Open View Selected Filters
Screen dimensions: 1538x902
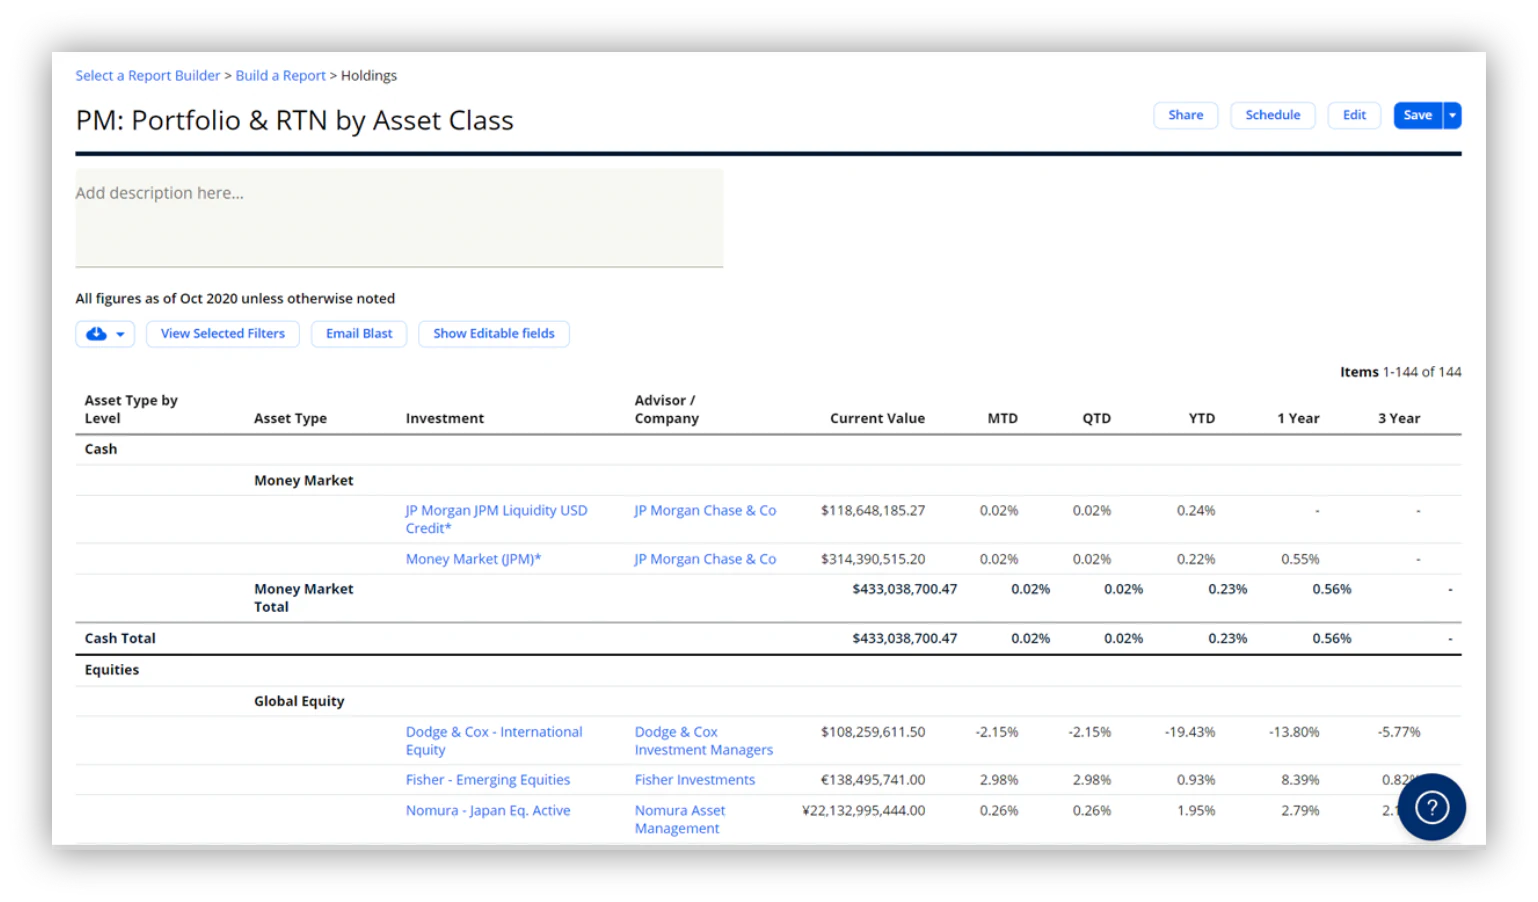(x=223, y=334)
